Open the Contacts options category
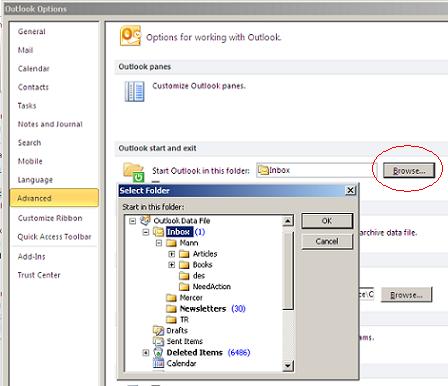Image resolution: width=448 pixels, height=386 pixels. 33,87
